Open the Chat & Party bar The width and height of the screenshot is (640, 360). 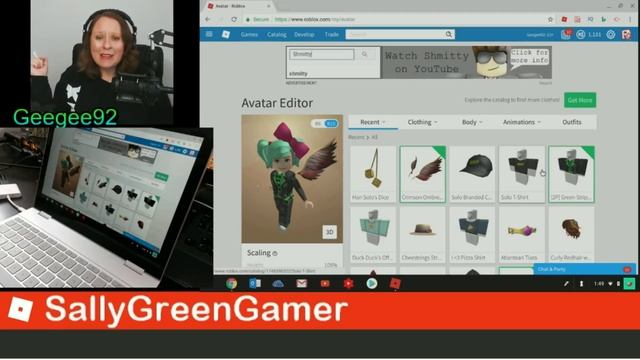(584, 269)
